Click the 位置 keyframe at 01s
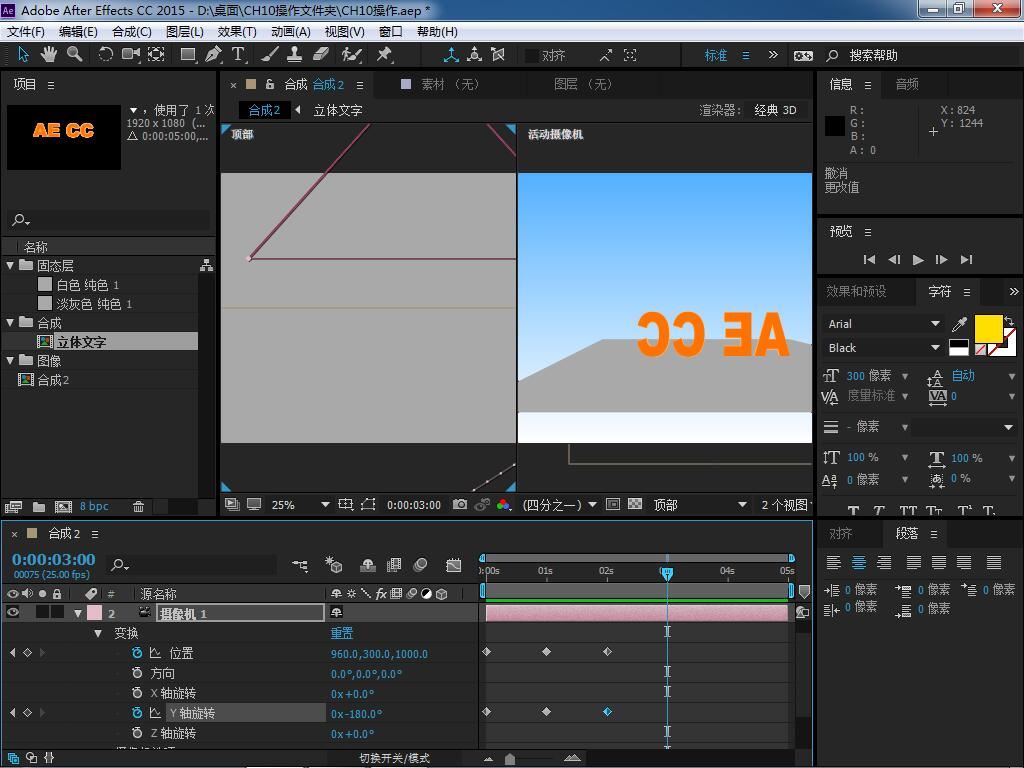This screenshot has height=768, width=1024. click(547, 652)
